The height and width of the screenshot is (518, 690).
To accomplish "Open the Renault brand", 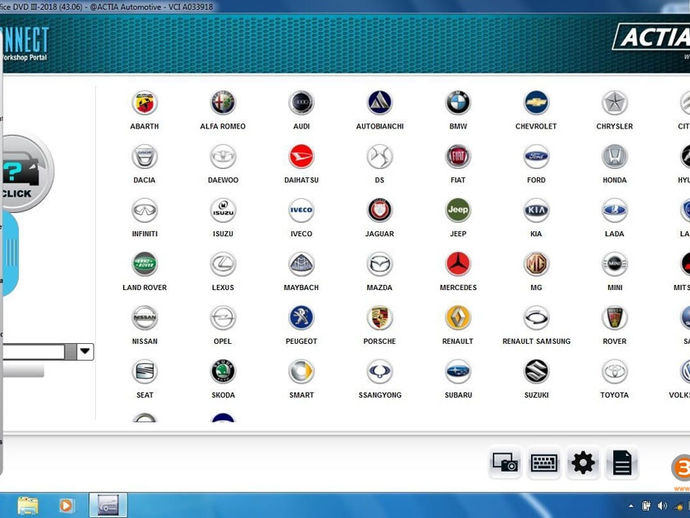I will tap(458, 318).
